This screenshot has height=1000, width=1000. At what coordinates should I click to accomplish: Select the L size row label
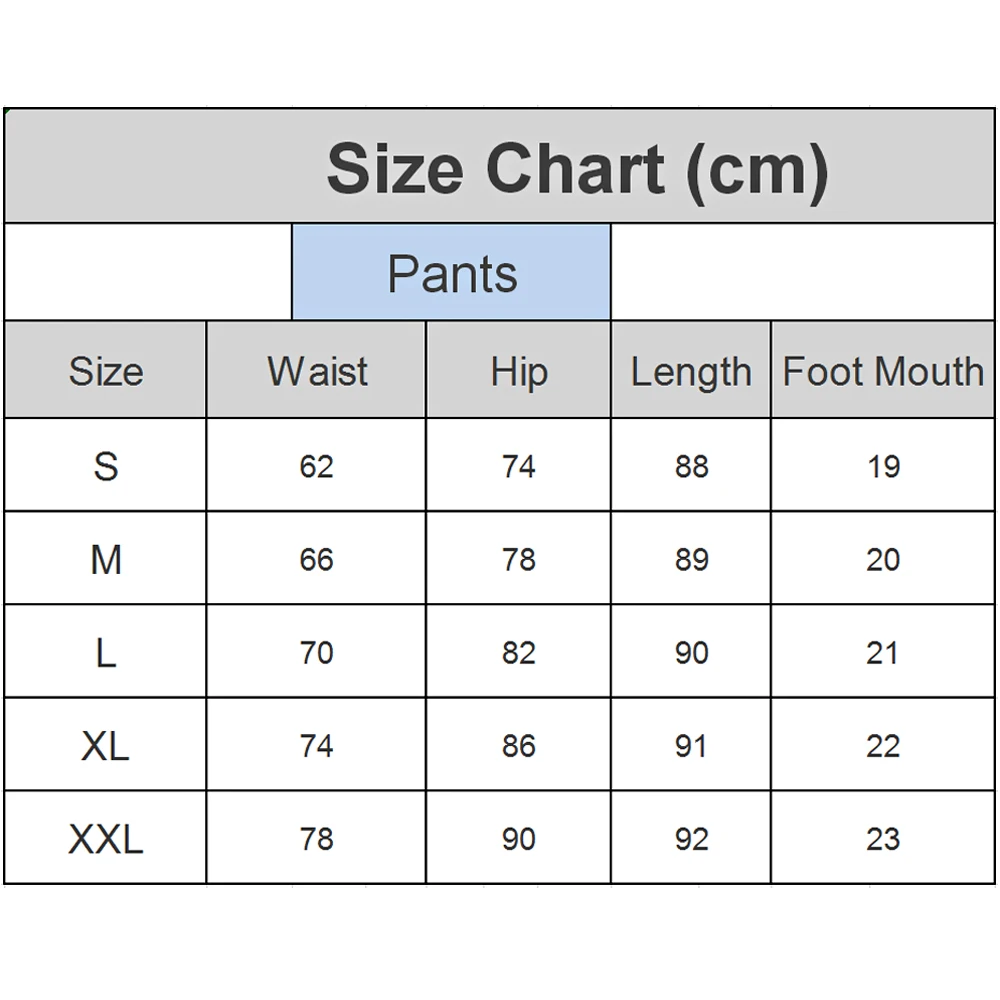(x=106, y=653)
